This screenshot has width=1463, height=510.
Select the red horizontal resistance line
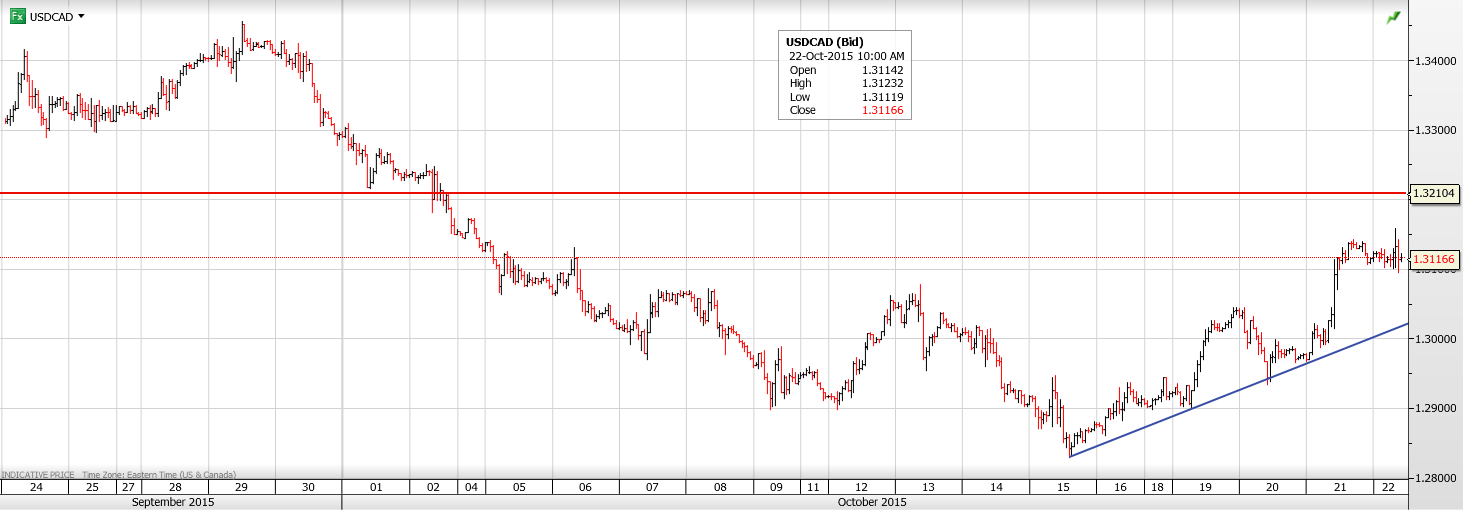pyautogui.click(x=700, y=193)
